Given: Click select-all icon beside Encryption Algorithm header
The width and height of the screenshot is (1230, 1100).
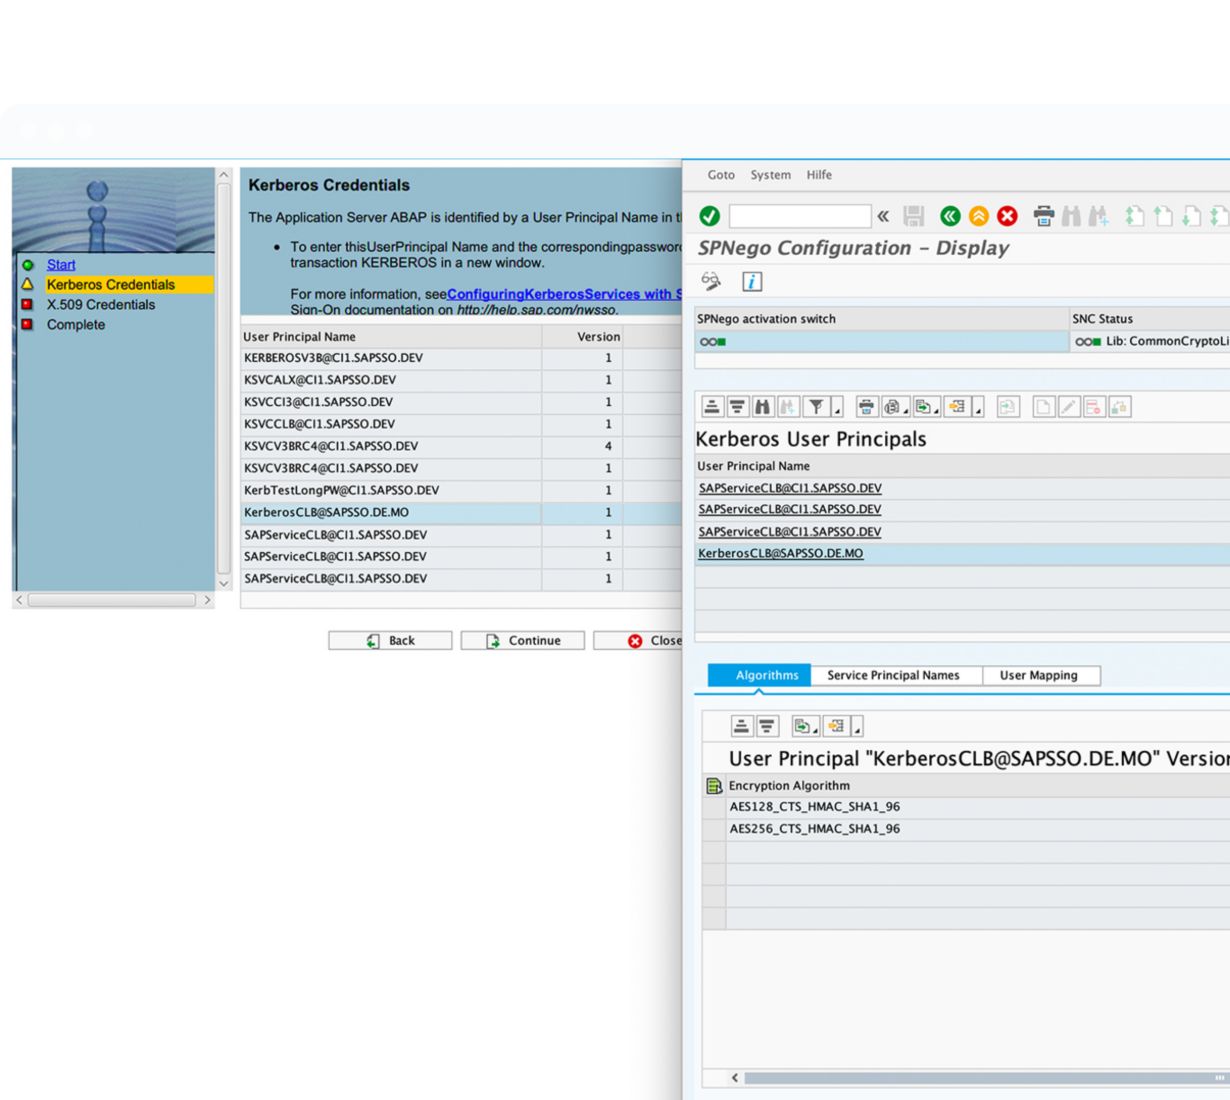Looking at the screenshot, I should tap(714, 786).
